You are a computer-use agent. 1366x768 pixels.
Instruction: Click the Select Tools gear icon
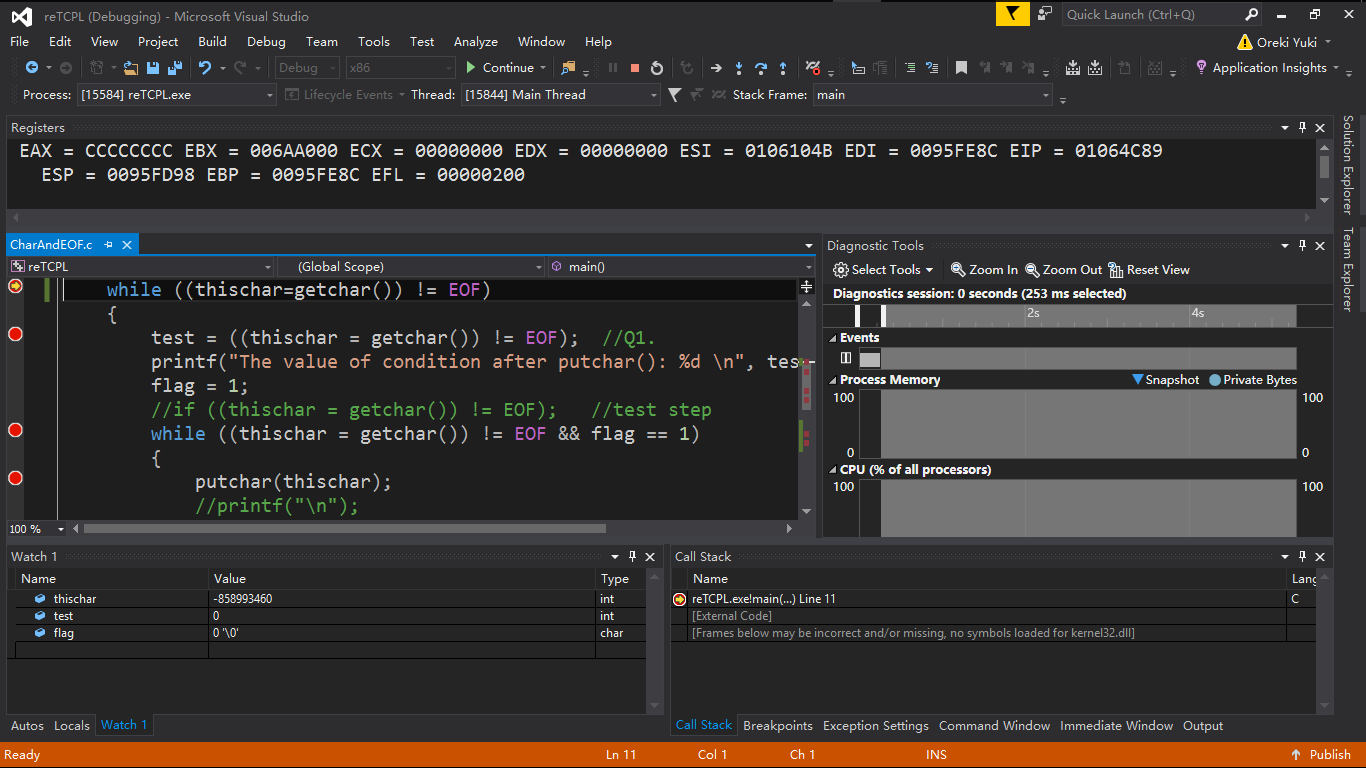click(x=841, y=270)
